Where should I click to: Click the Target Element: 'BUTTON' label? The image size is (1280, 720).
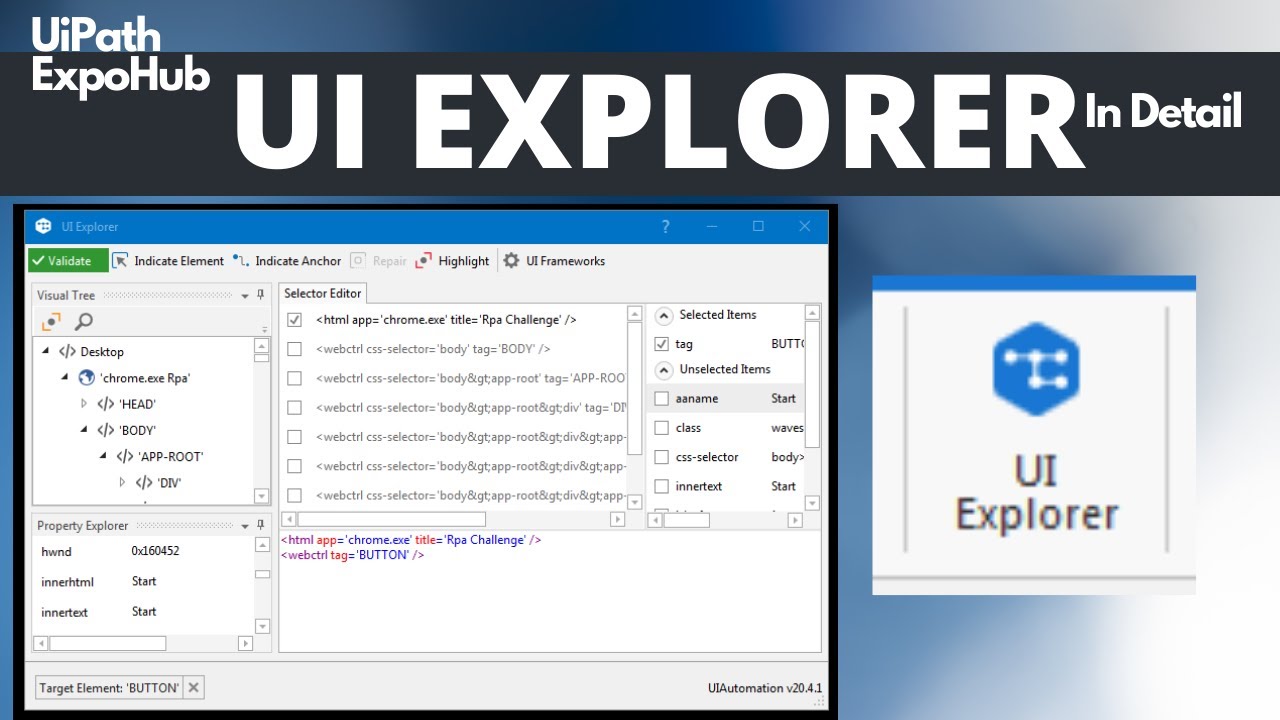[108, 688]
